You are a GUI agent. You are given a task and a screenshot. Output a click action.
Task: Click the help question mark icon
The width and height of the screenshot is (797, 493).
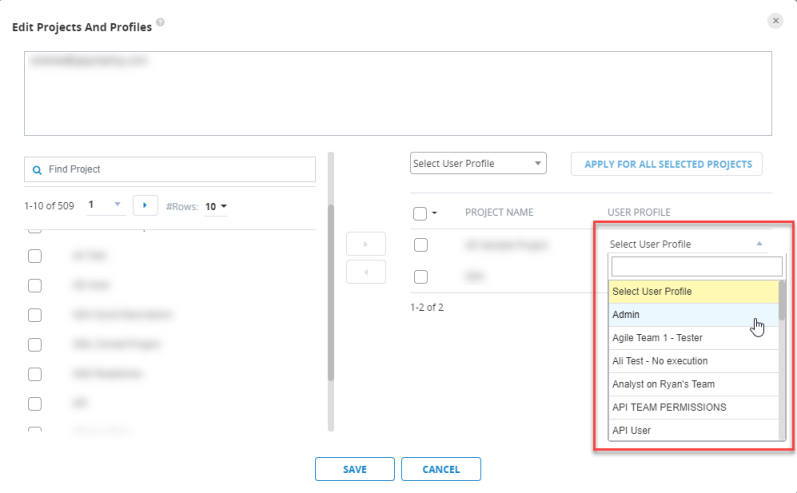tap(160, 22)
